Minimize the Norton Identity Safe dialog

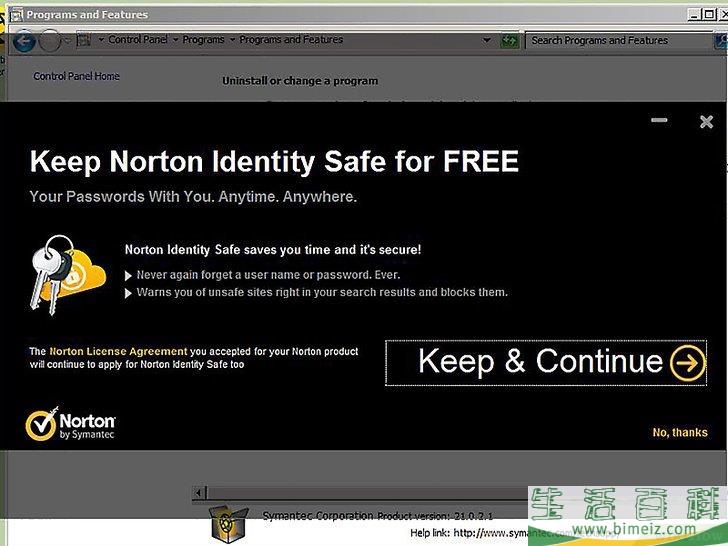pyautogui.click(x=659, y=120)
